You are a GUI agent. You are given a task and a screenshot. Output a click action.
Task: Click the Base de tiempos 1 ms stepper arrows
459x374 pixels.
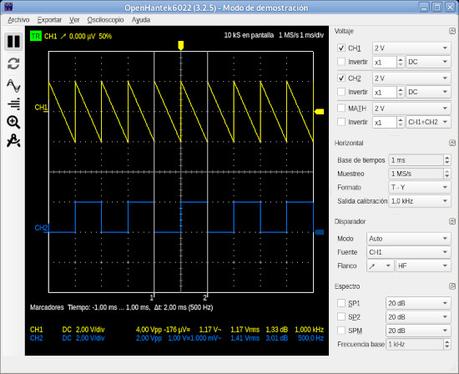pyautogui.click(x=447, y=160)
